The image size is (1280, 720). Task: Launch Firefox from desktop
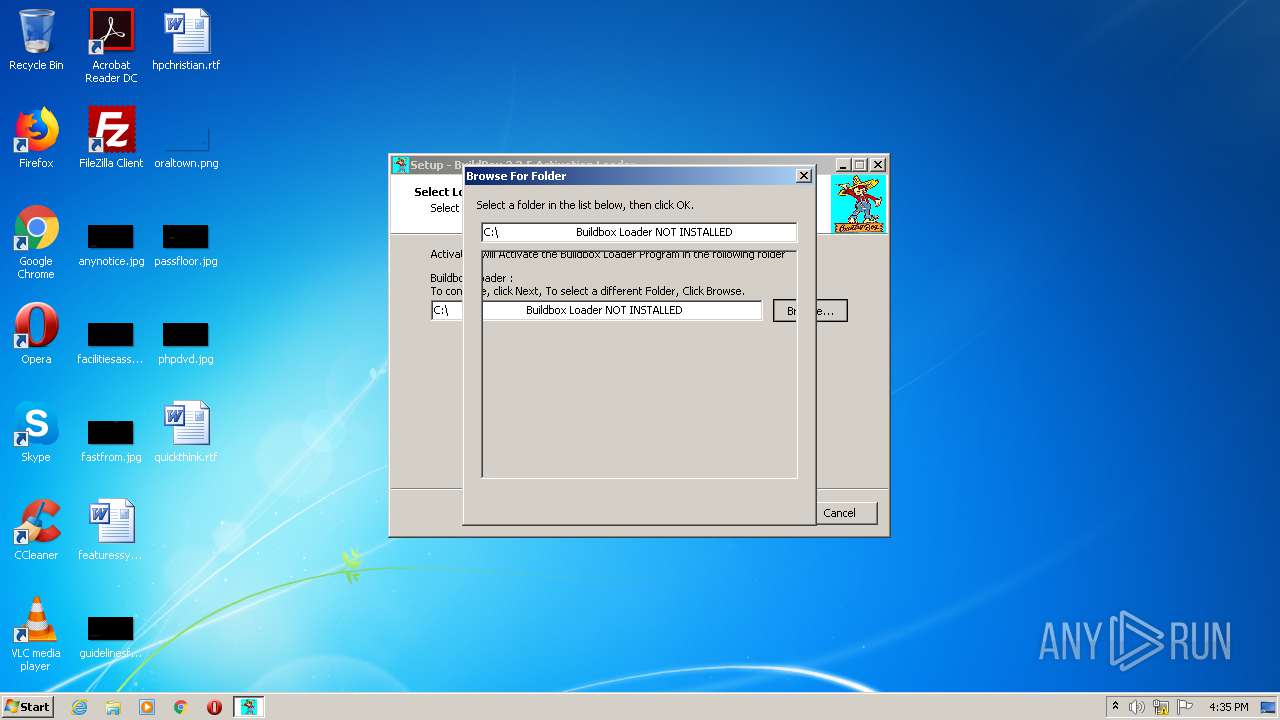36,138
